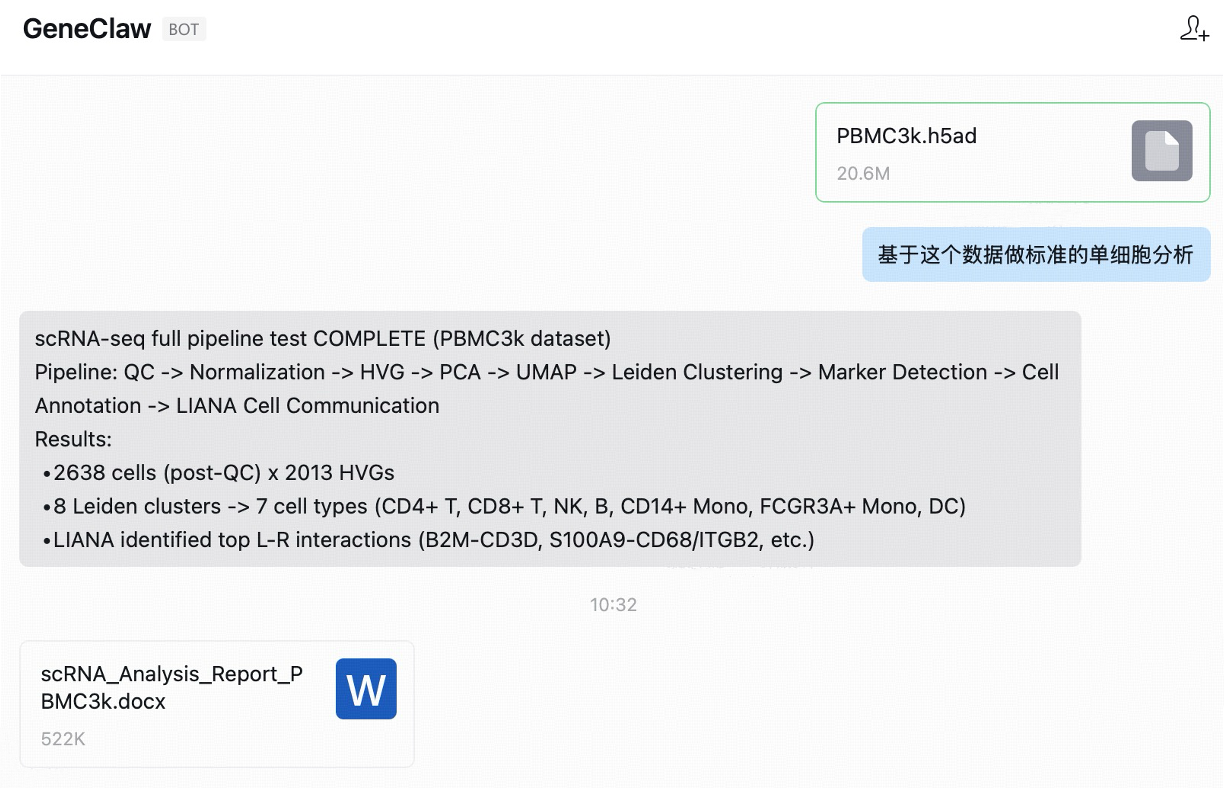This screenshot has height=788, width=1224.
Task: Open scRNA_Analysis_Report_PBMC3k.docx file name
Action: [171, 688]
